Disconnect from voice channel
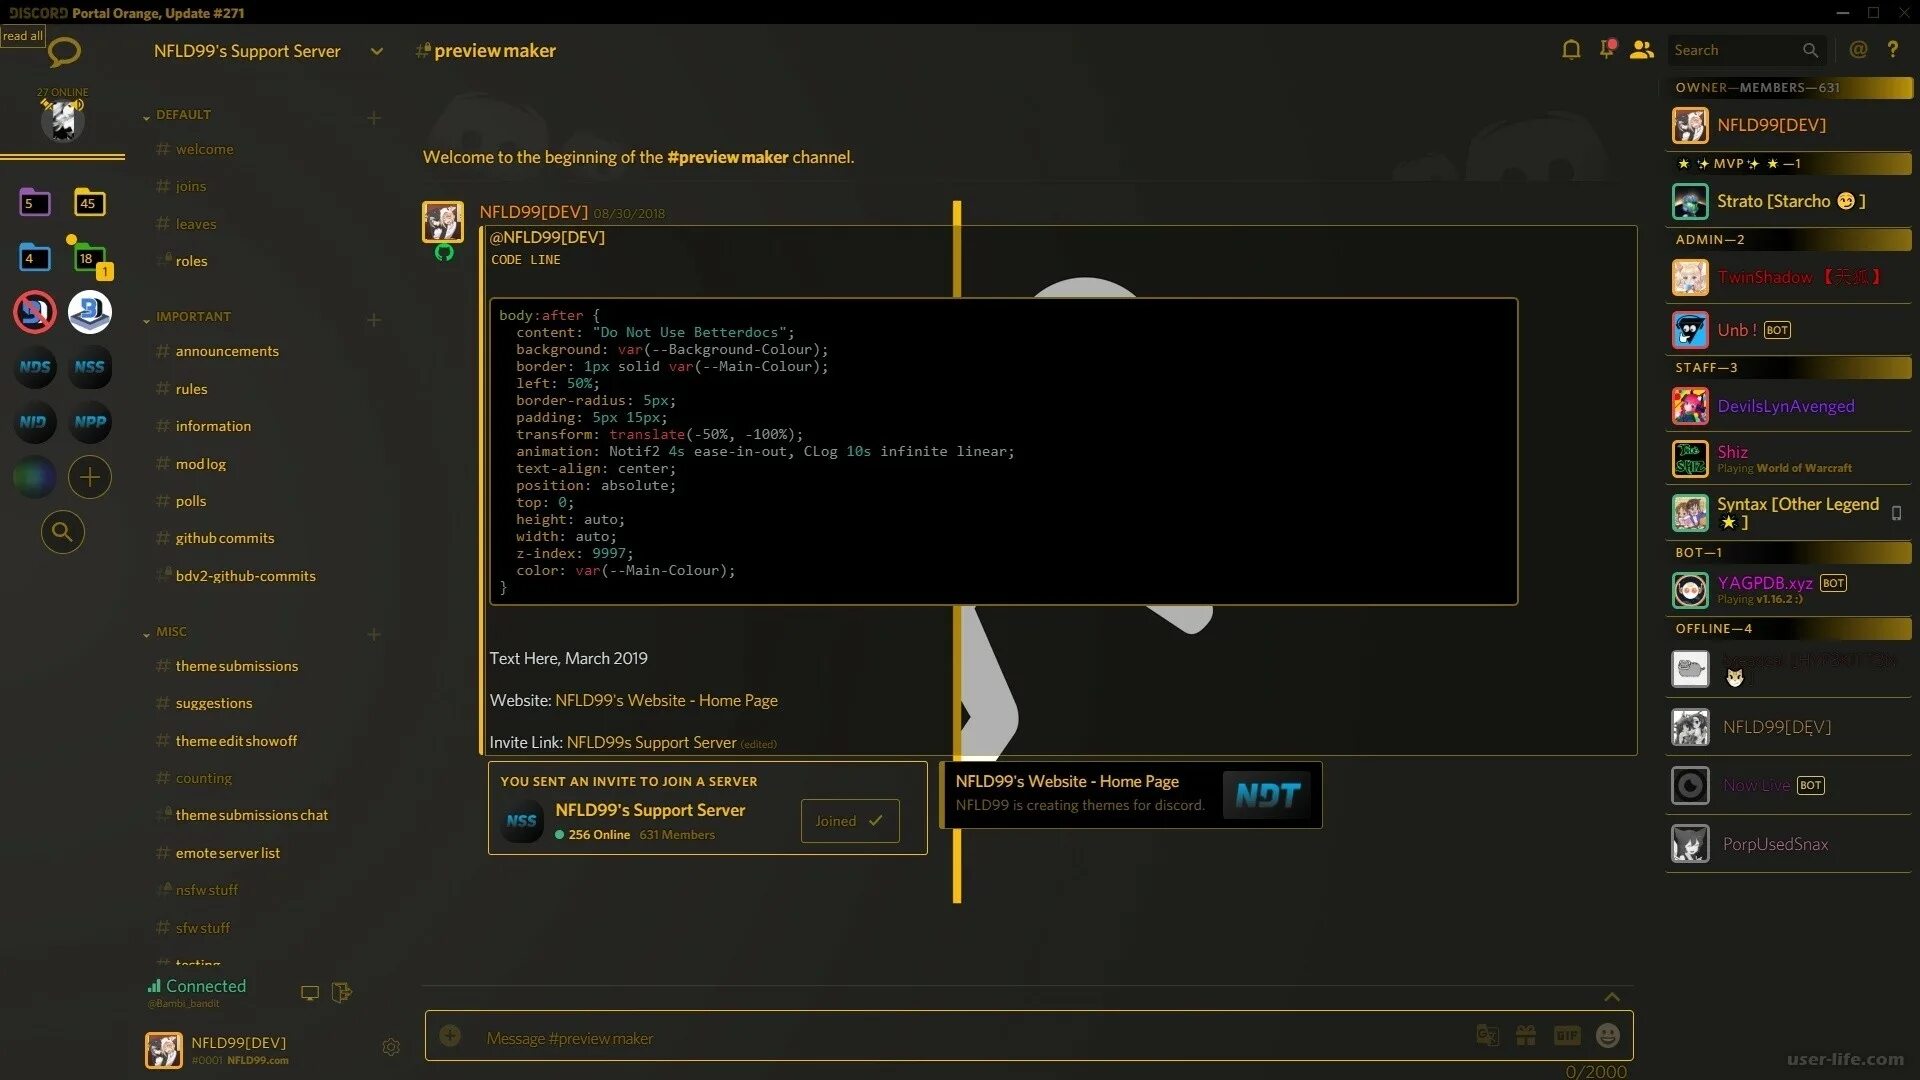Image resolution: width=1920 pixels, height=1080 pixels. tap(342, 992)
